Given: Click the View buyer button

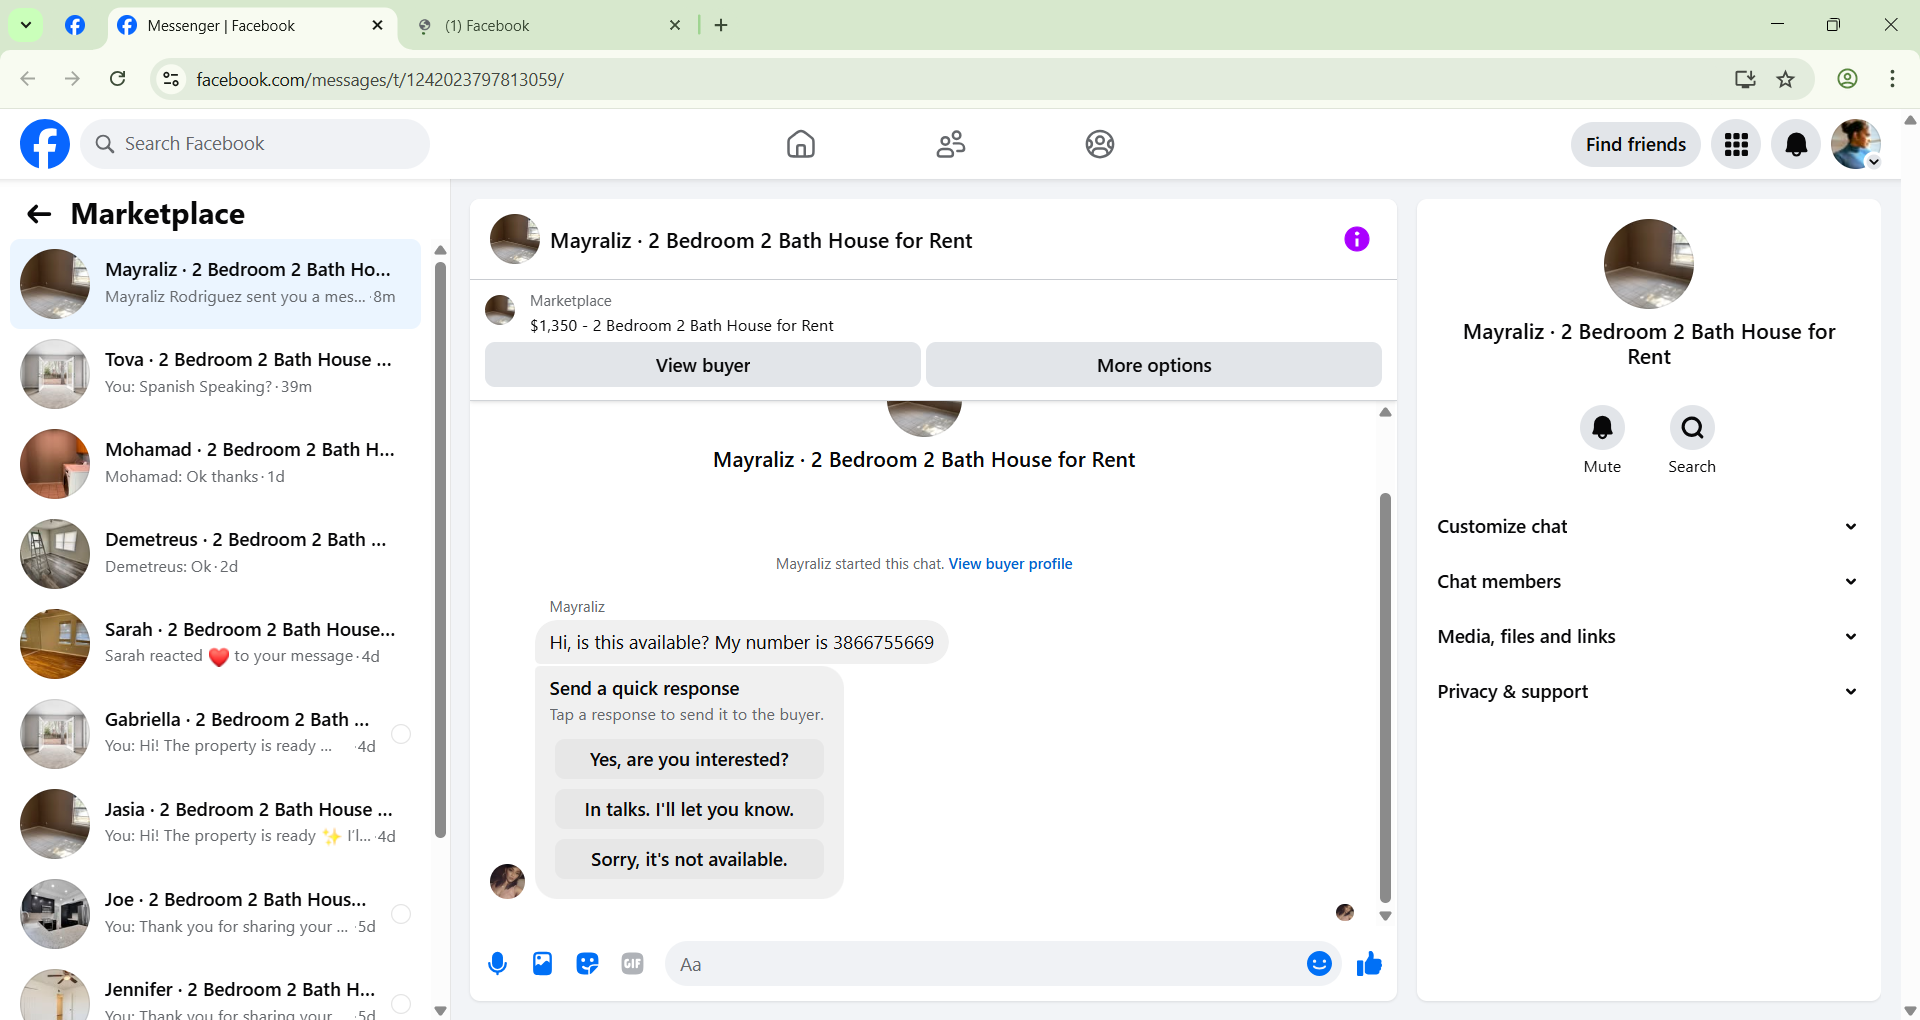Looking at the screenshot, I should click(703, 365).
